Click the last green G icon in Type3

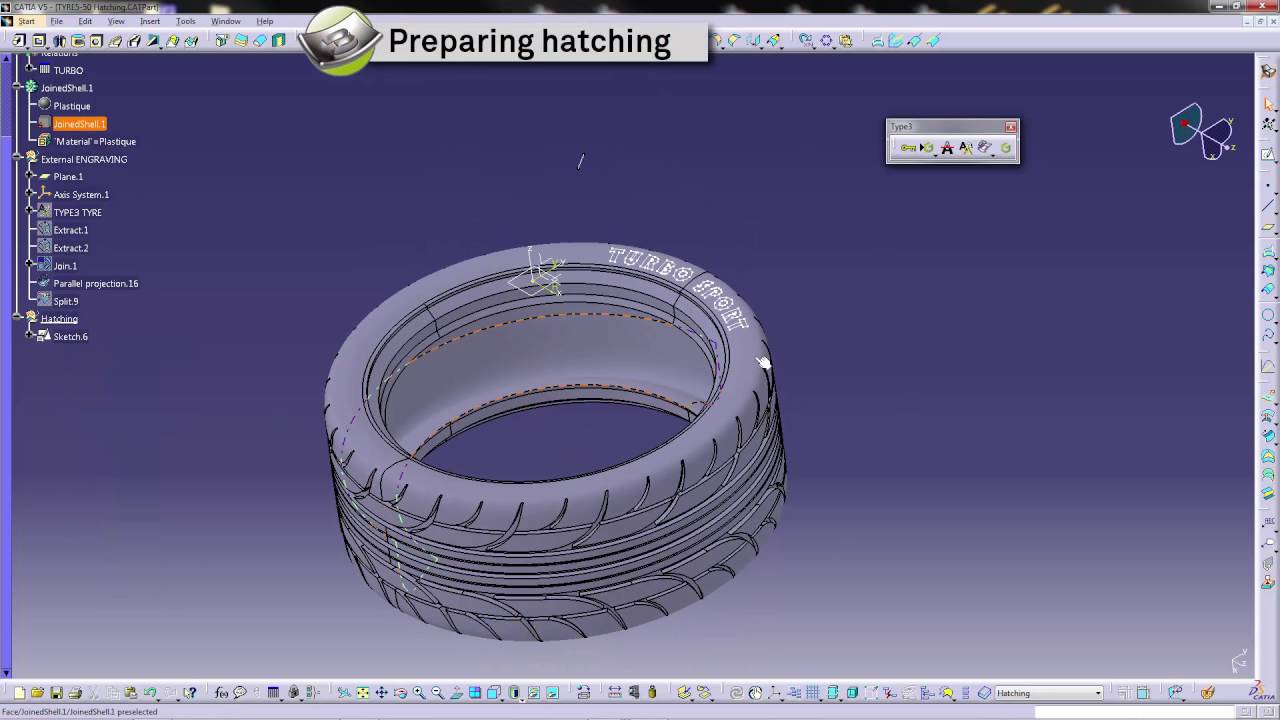tap(1006, 148)
